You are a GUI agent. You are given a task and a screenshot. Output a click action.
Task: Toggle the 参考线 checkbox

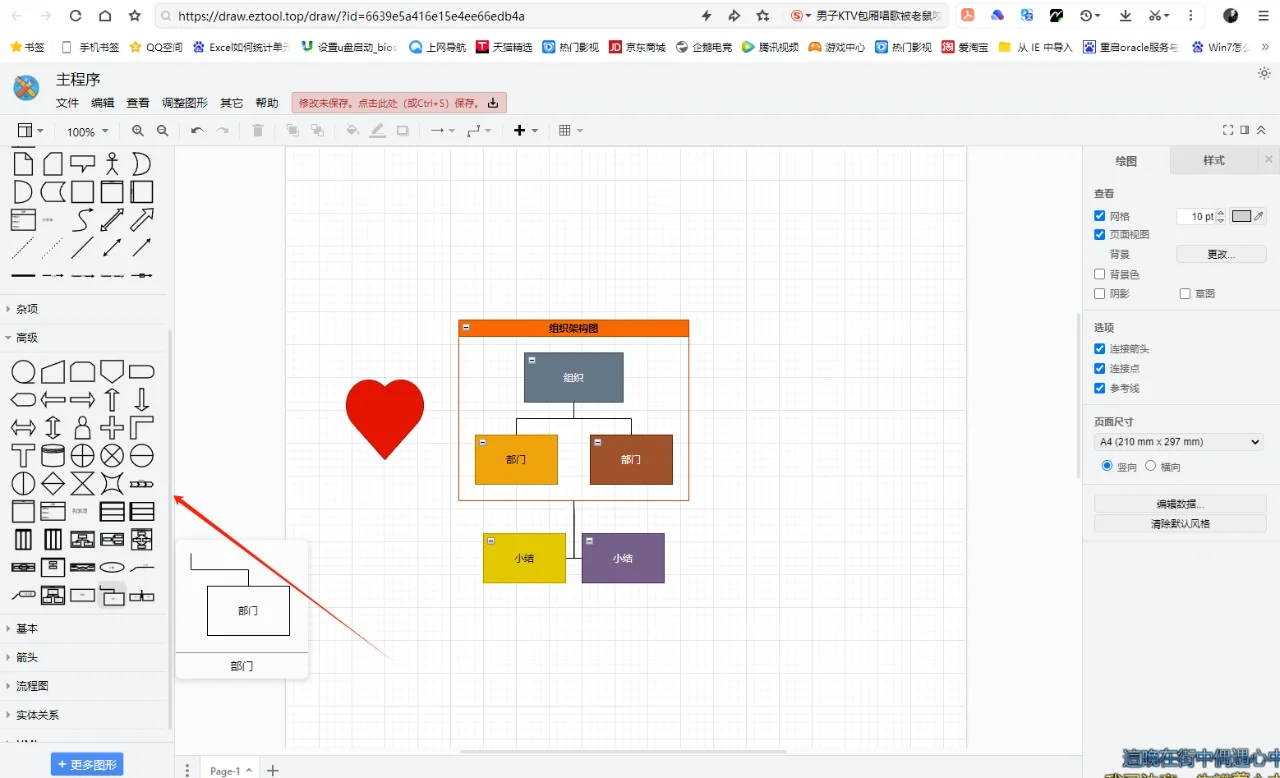(x=1100, y=388)
